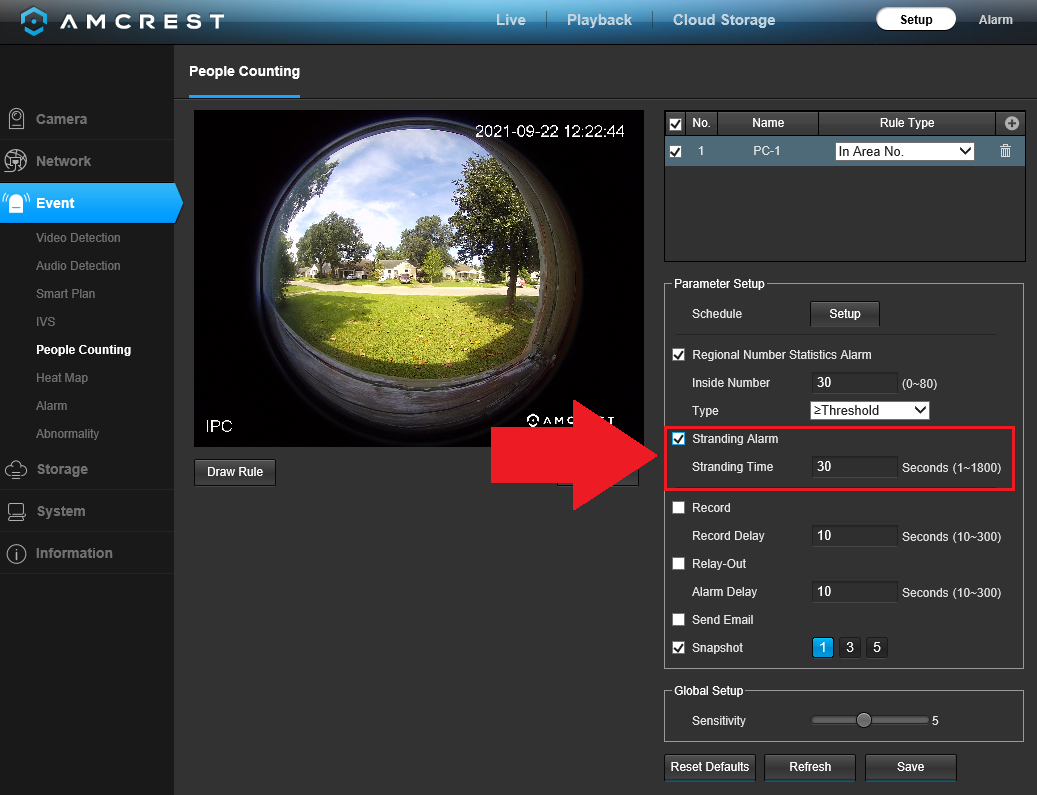Click the Camera sidebar icon
Screen dimensions: 1037x795
coord(17,119)
